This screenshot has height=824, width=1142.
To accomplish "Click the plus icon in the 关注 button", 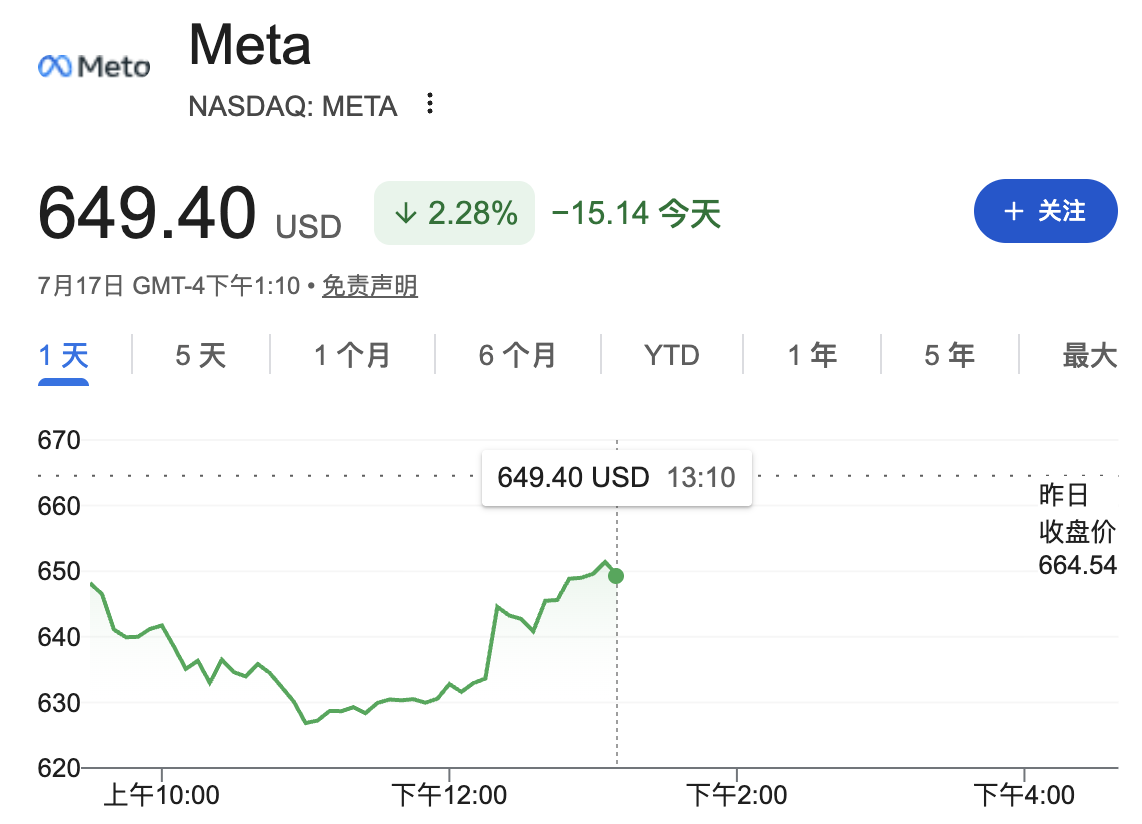I will pos(1013,211).
